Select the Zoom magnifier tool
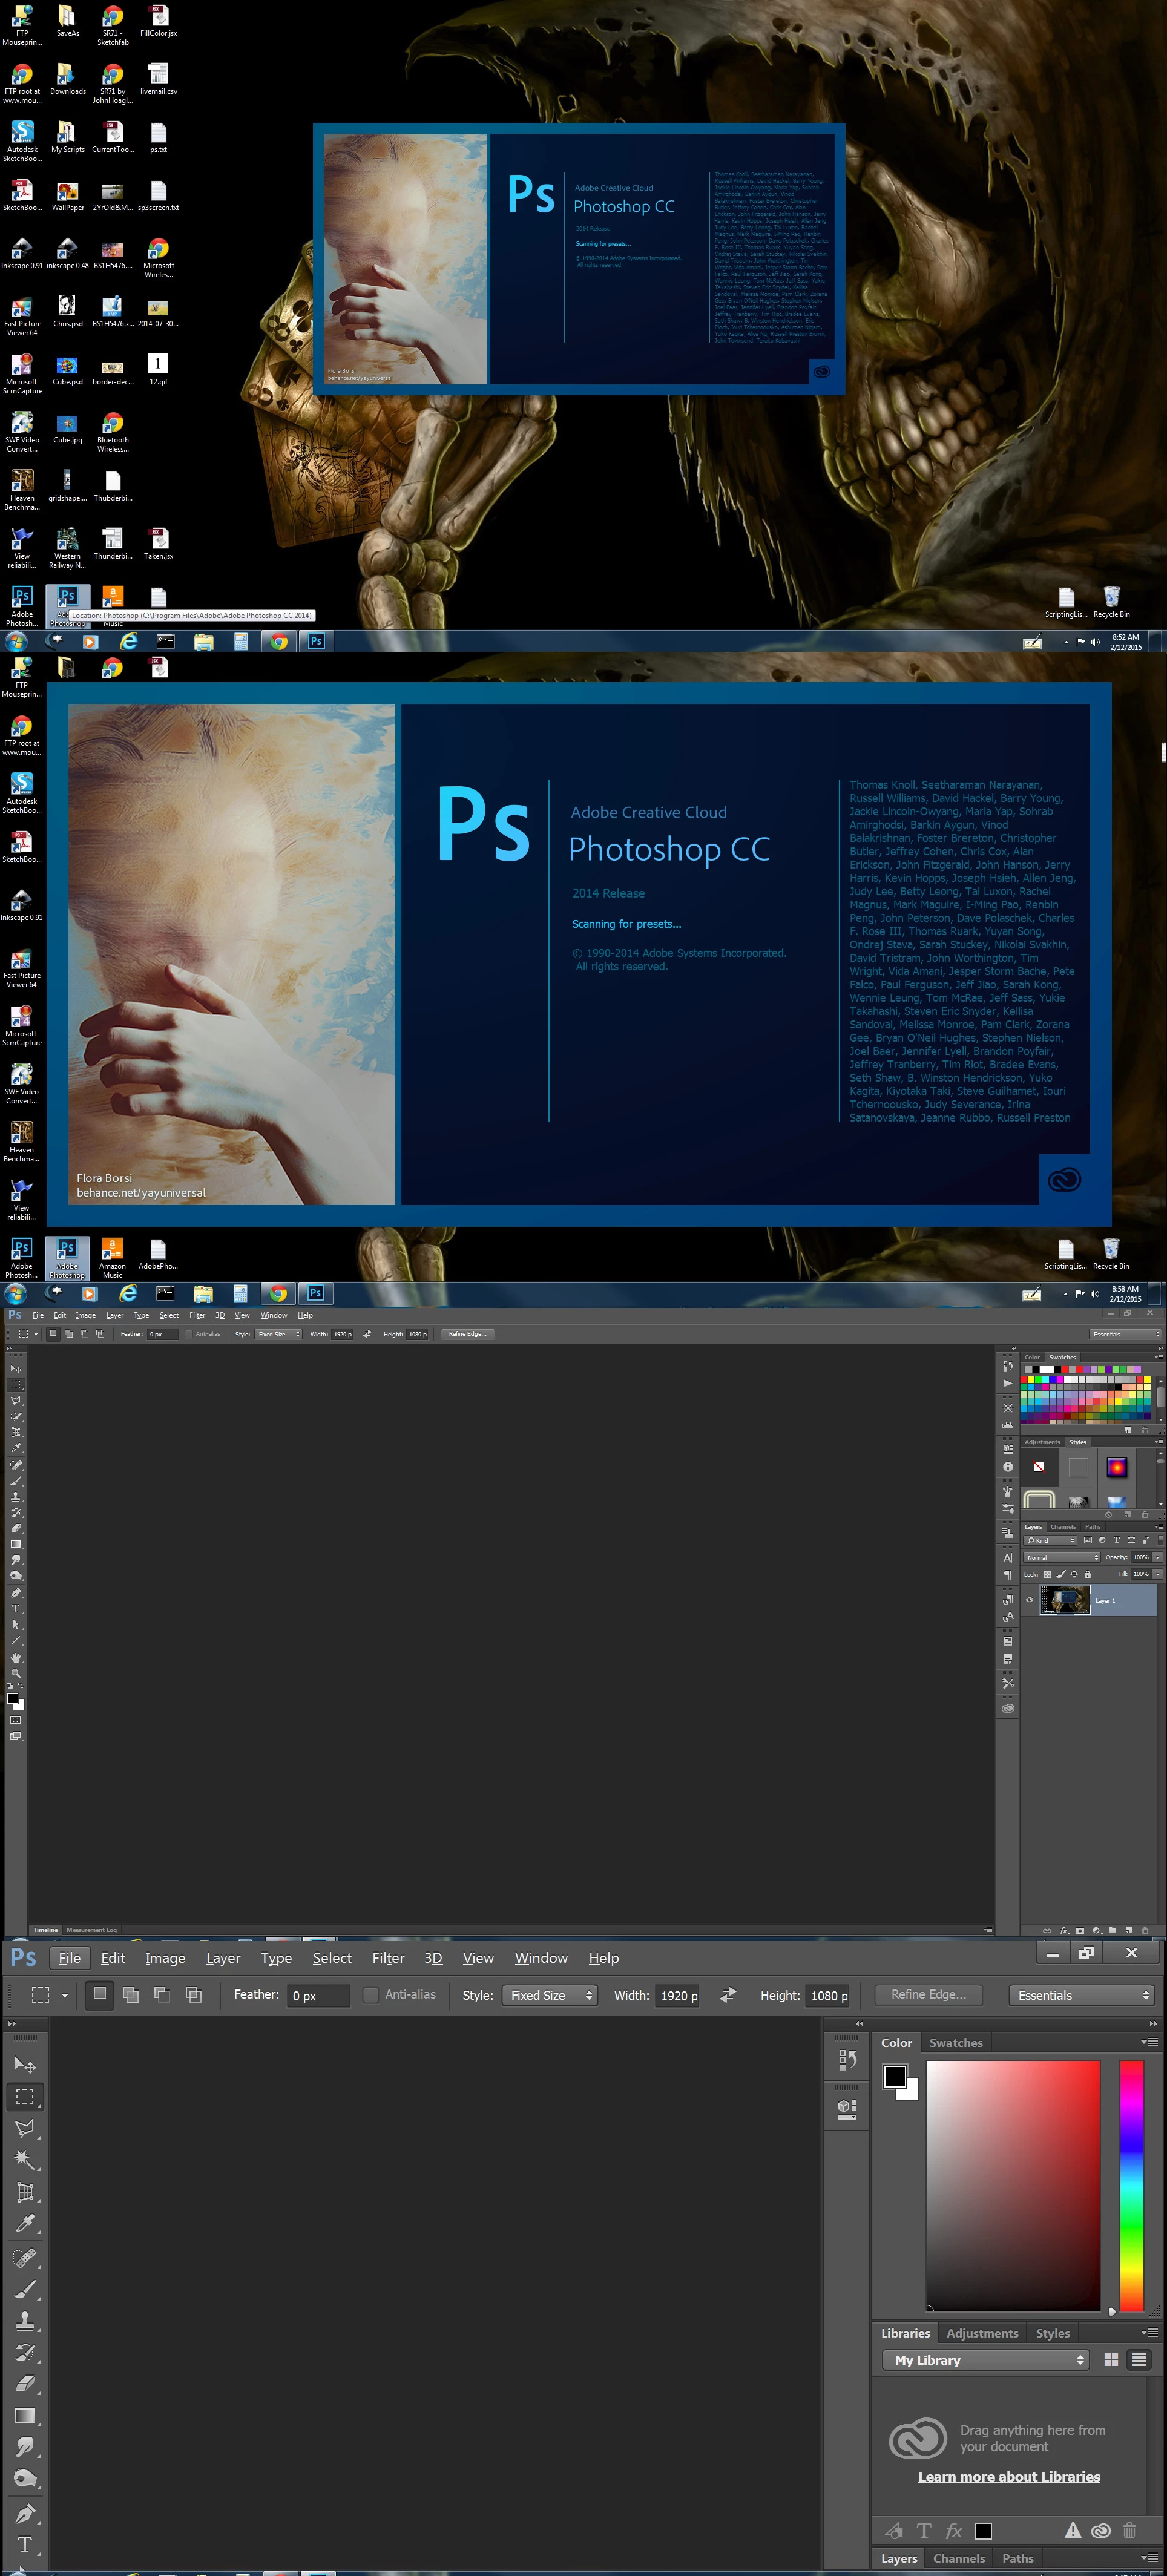The height and width of the screenshot is (2576, 1167). (15, 1673)
